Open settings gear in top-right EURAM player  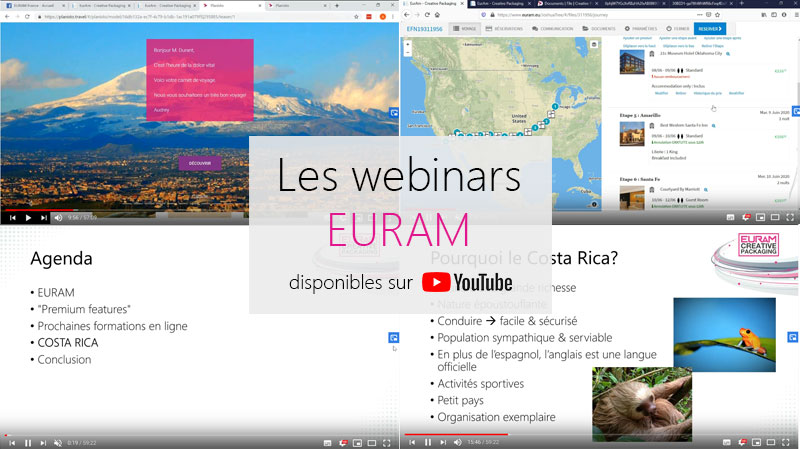pyautogui.click(x=745, y=217)
